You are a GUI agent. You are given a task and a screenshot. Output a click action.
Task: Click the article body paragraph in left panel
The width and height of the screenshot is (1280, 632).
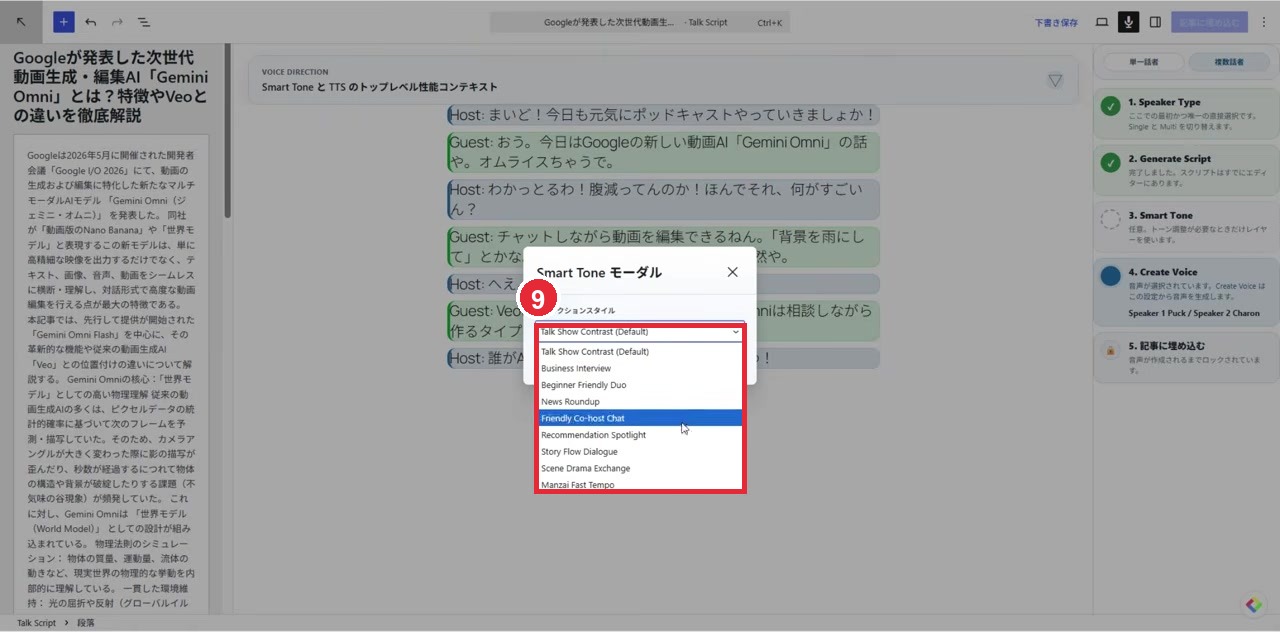pos(111,380)
